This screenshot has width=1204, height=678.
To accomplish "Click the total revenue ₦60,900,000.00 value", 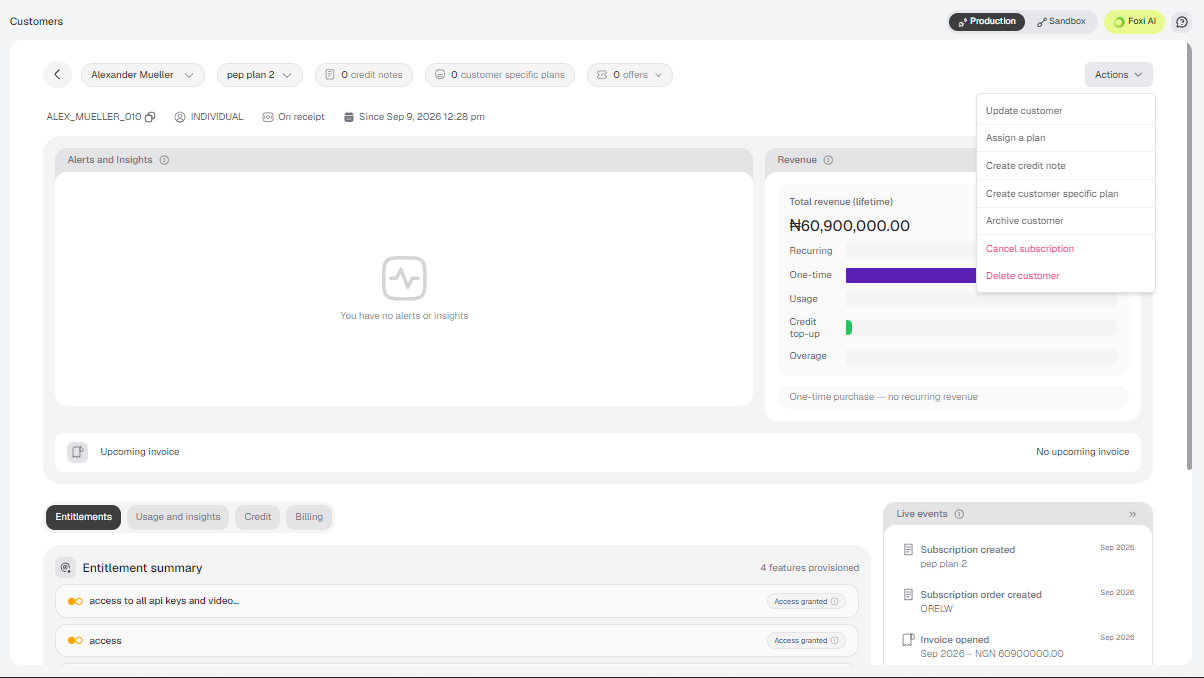I will tap(849, 226).
